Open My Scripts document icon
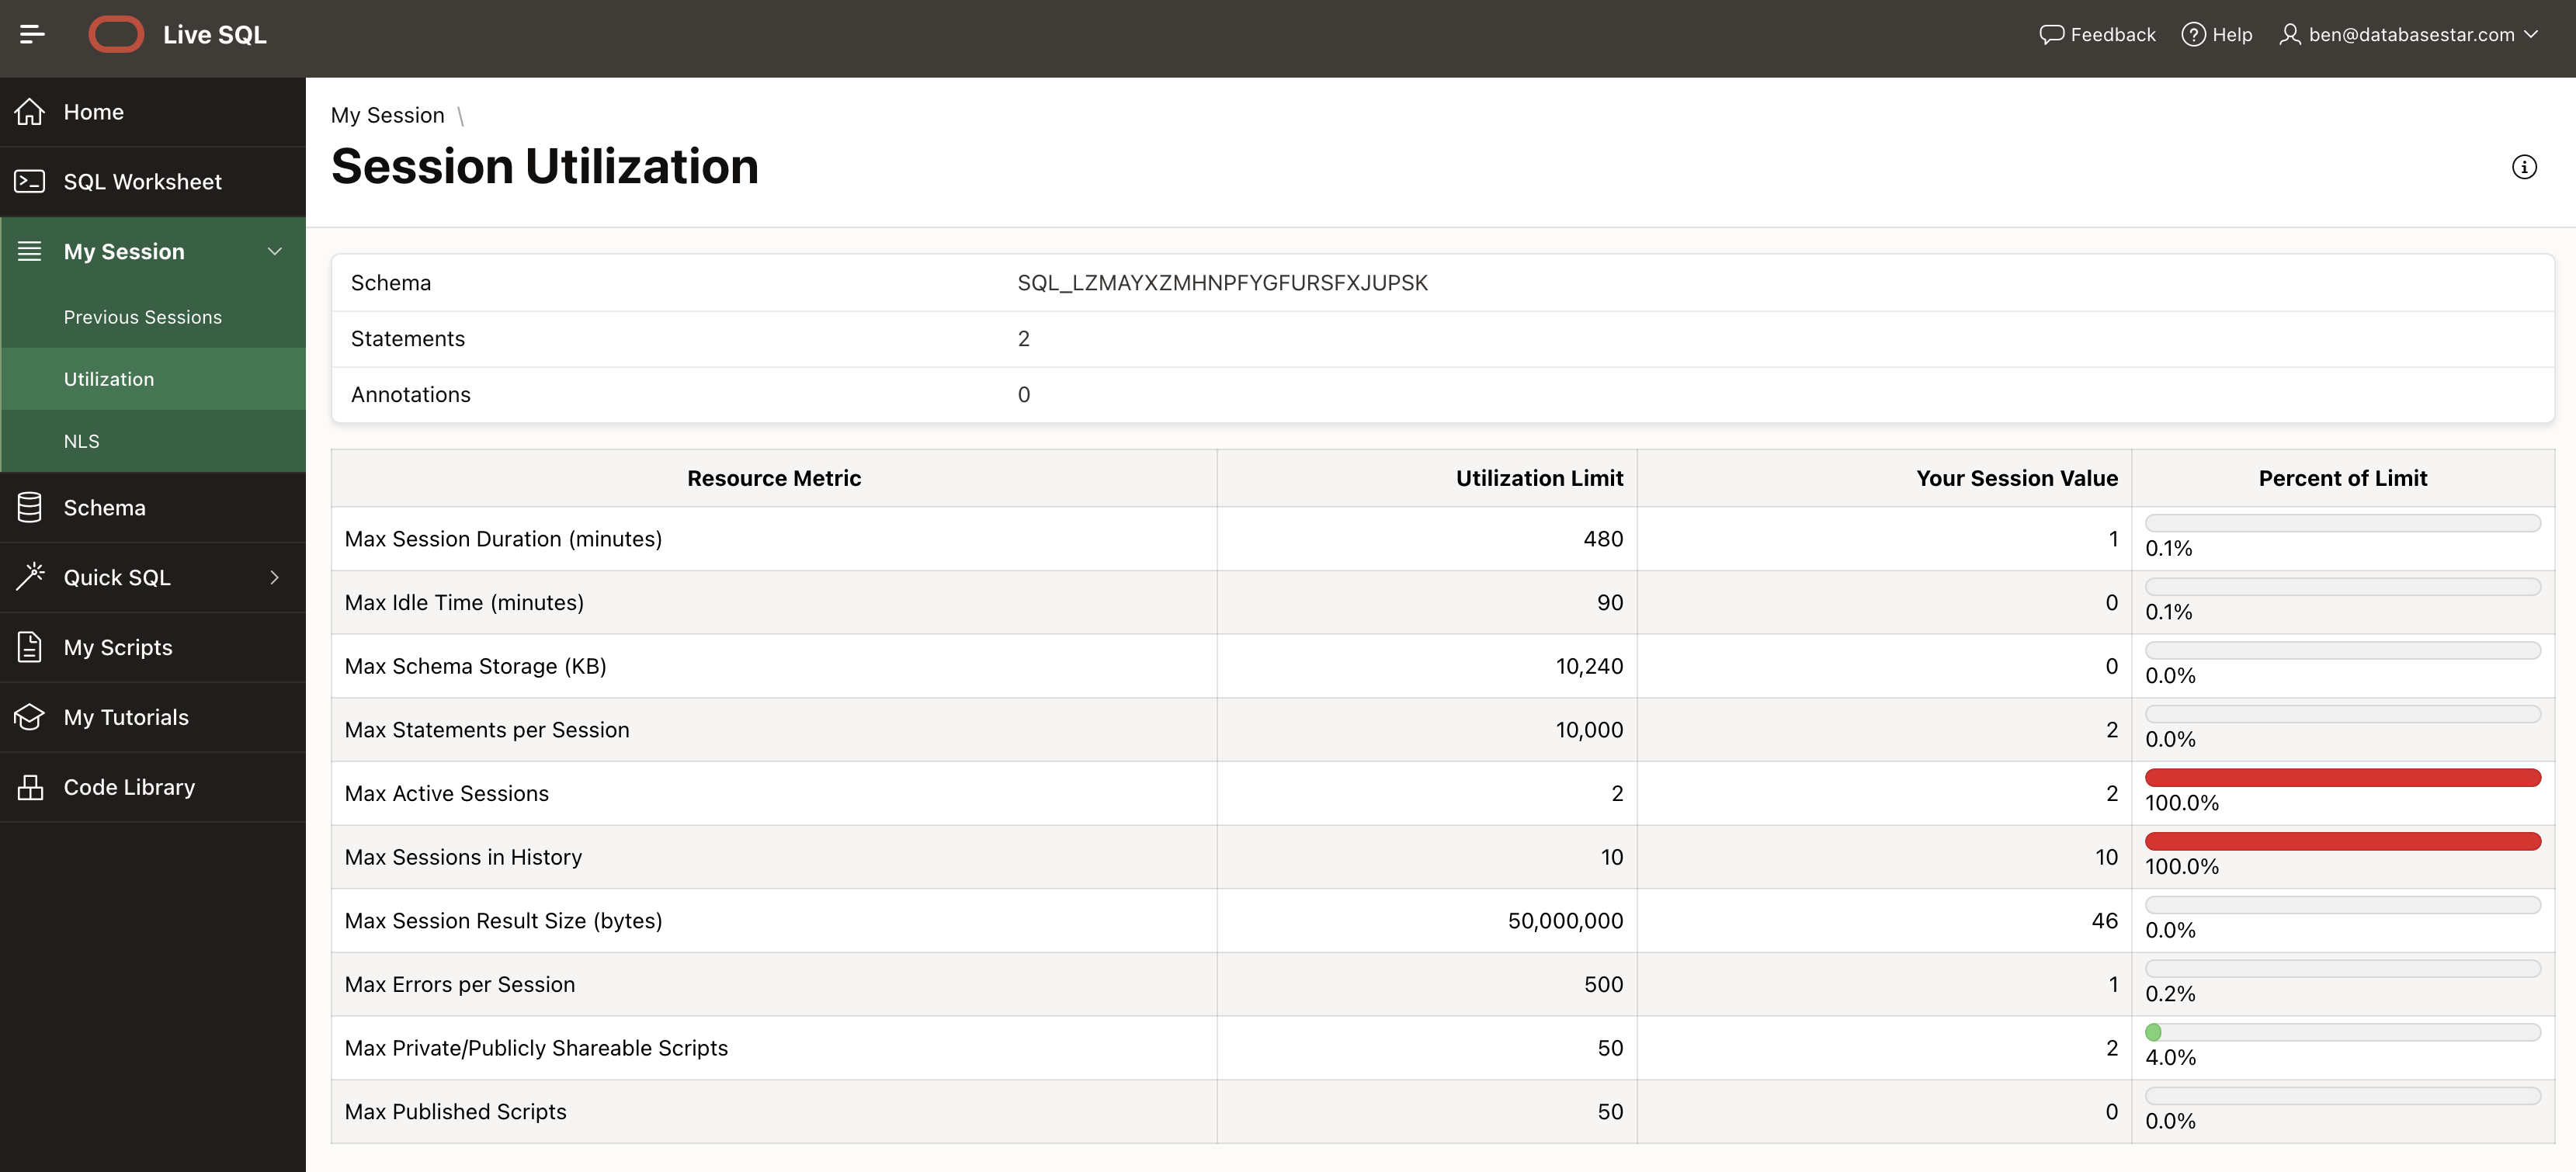This screenshot has width=2576, height=1172. (30, 647)
